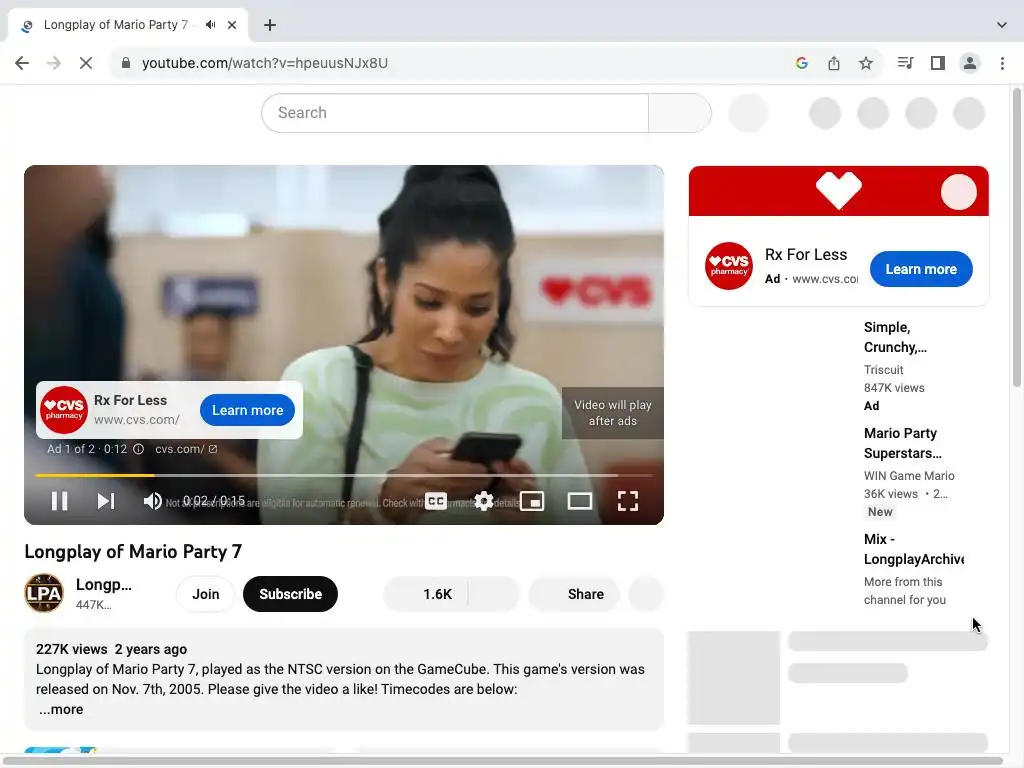
Task: Click the WIN Game Mario channel name
Action: tap(909, 475)
